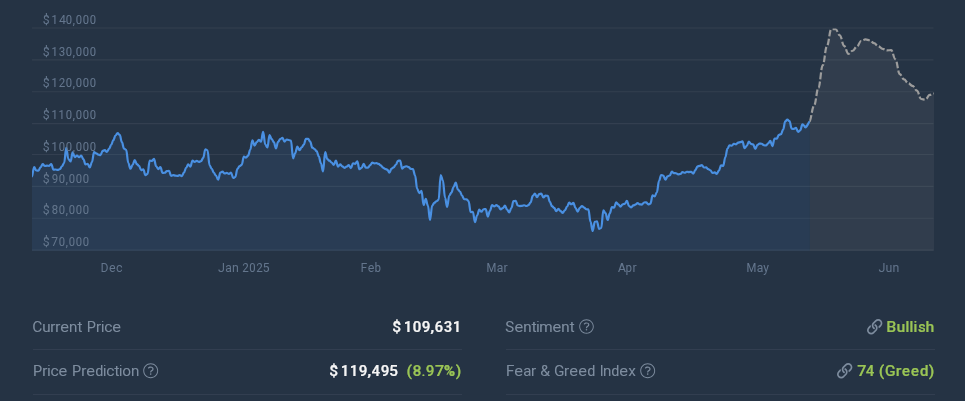Image resolution: width=965 pixels, height=401 pixels.
Task: Click the $109,631 current price value
Action: [x=426, y=327]
